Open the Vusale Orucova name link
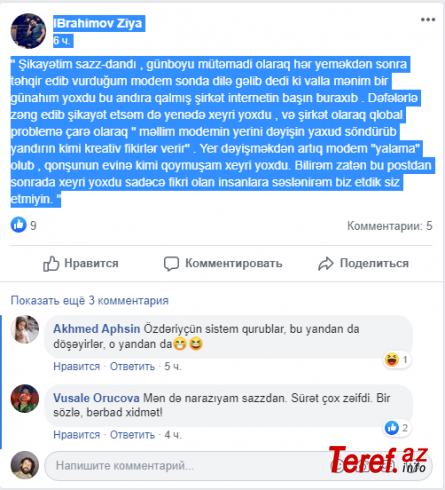This screenshot has height=490, width=445. coord(96,398)
